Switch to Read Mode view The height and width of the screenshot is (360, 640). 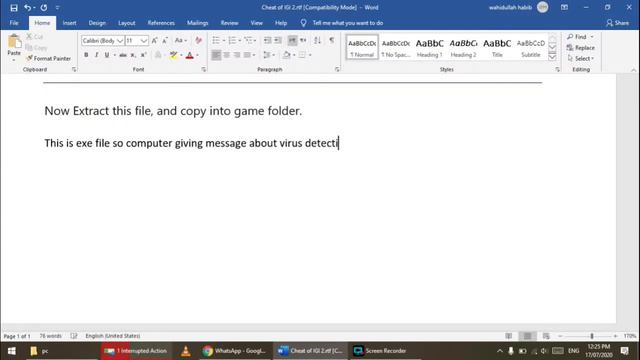(x=509, y=336)
